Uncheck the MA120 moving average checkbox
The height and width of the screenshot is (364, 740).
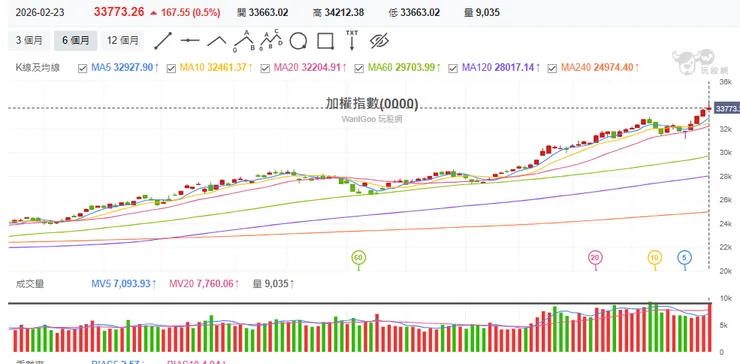453,68
